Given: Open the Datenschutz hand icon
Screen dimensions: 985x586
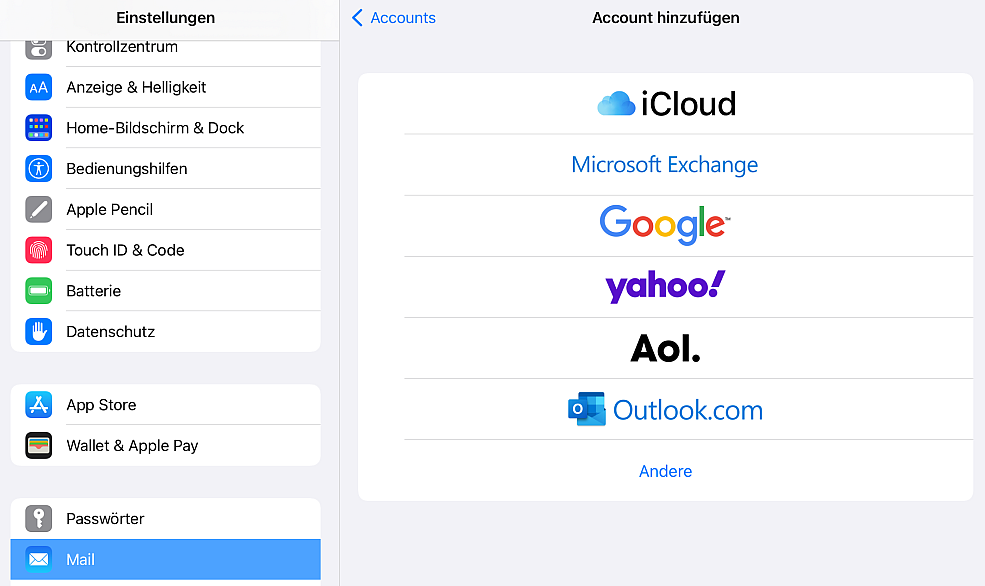Looking at the screenshot, I should click(38, 332).
